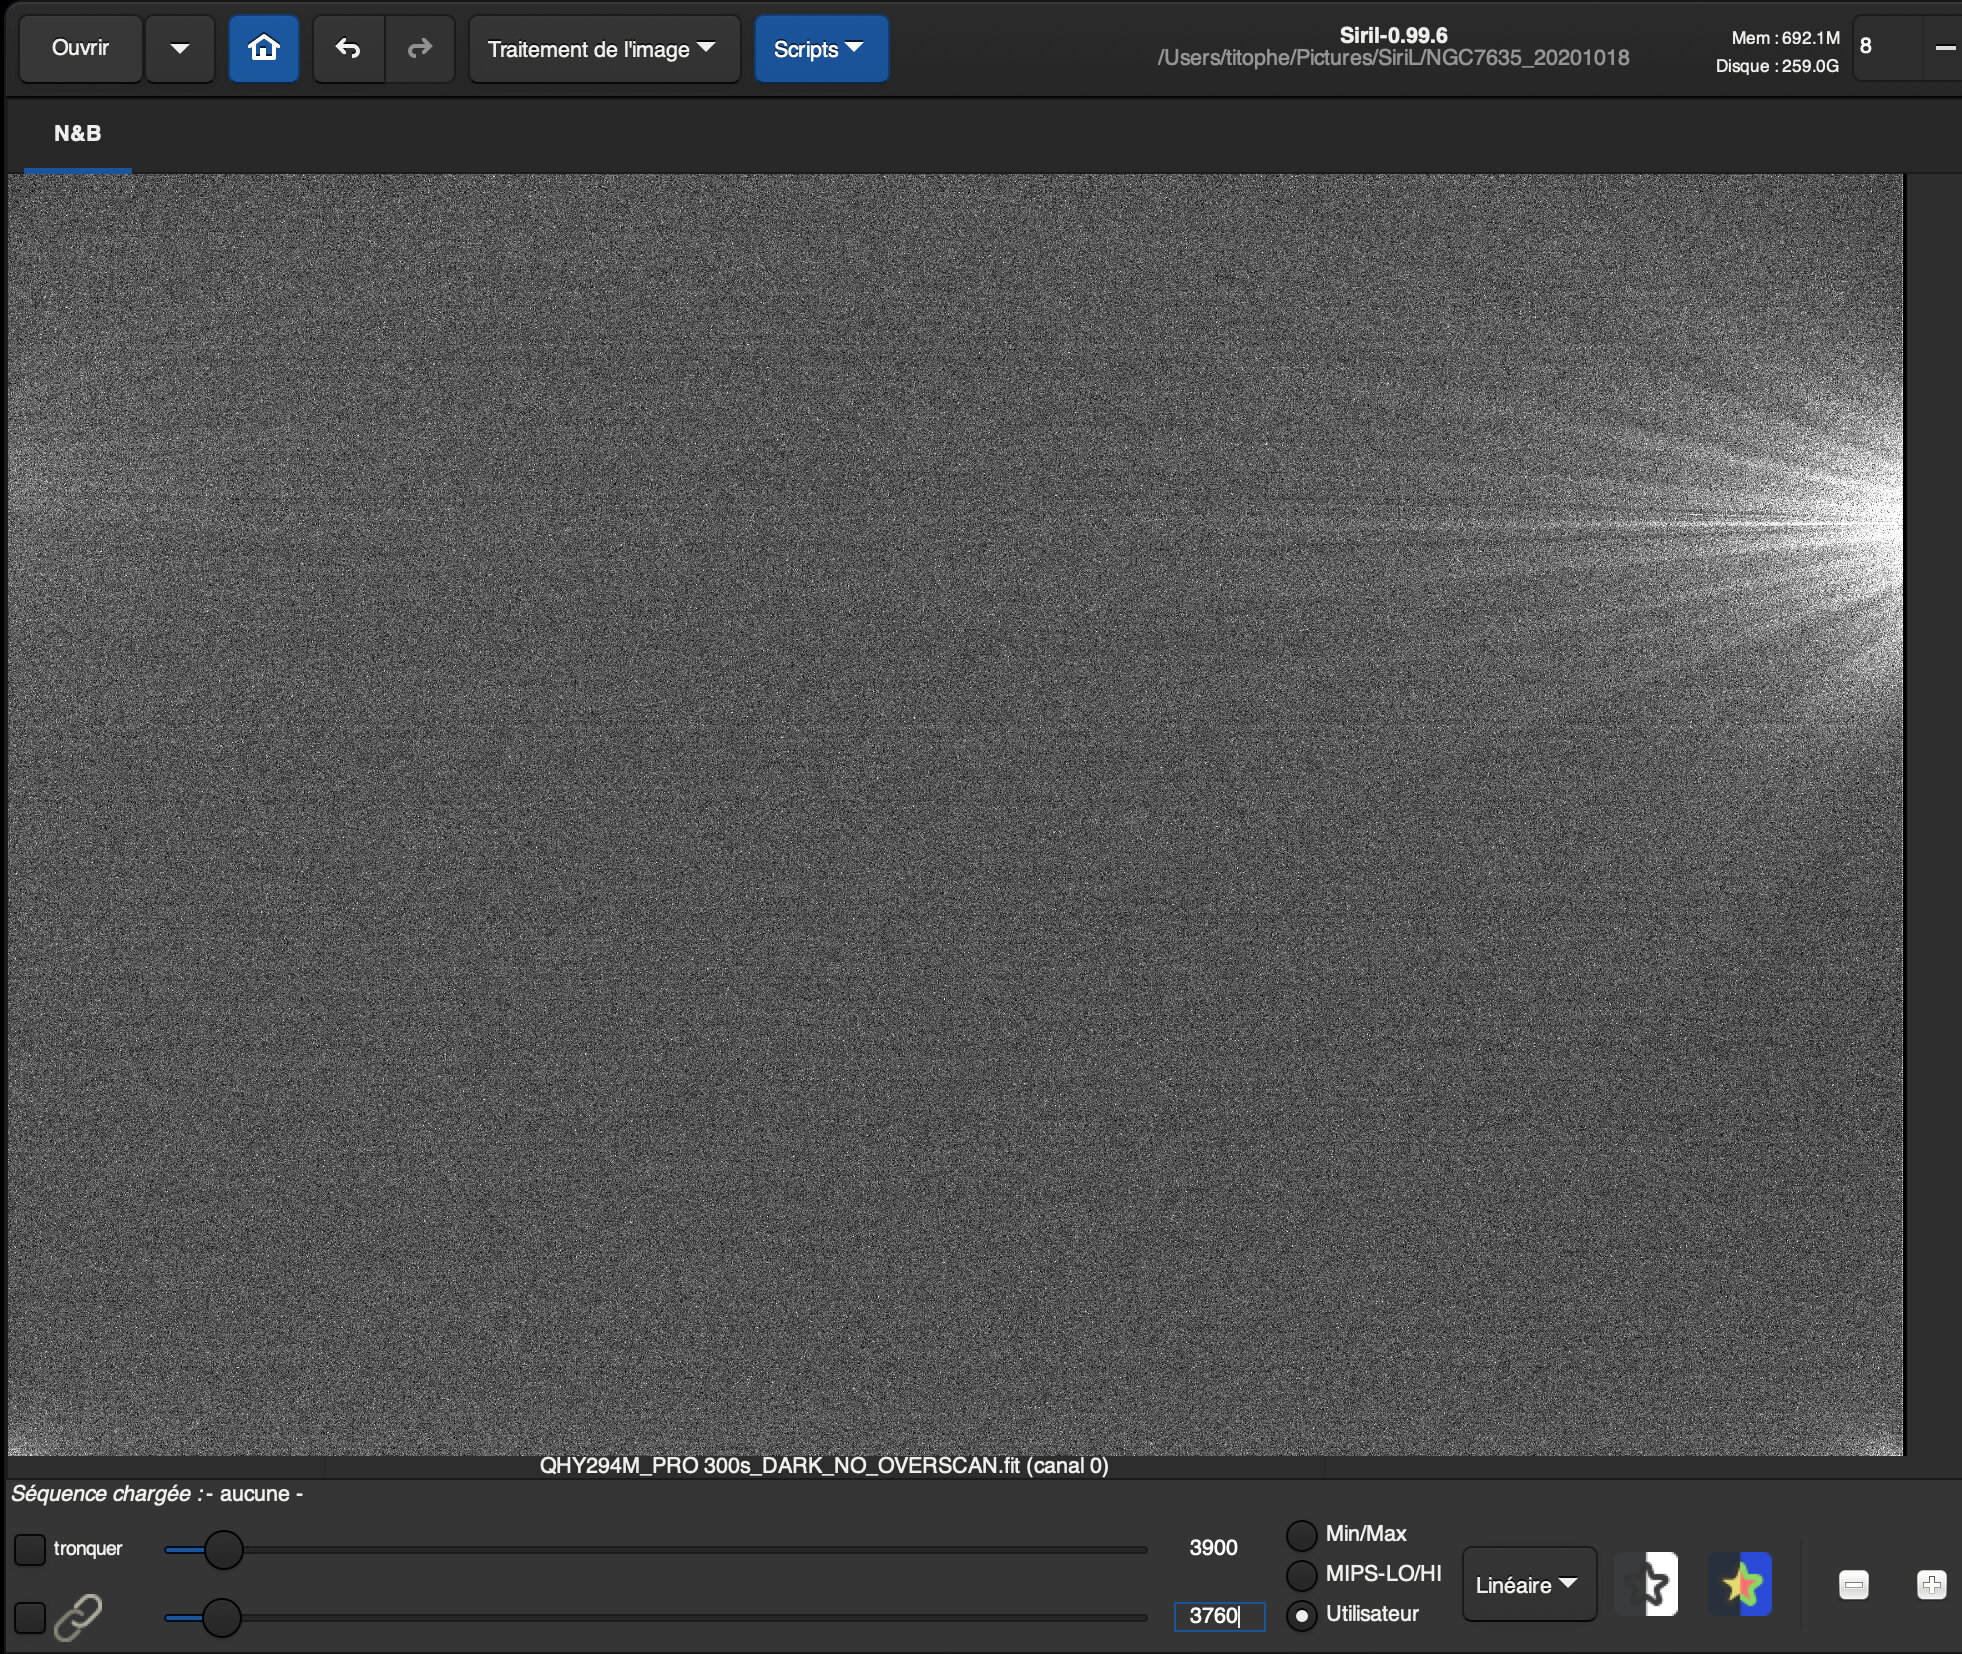Open the Linéaire display mode dropdown
Screen dimensions: 1962x1654
click(x=1527, y=1585)
